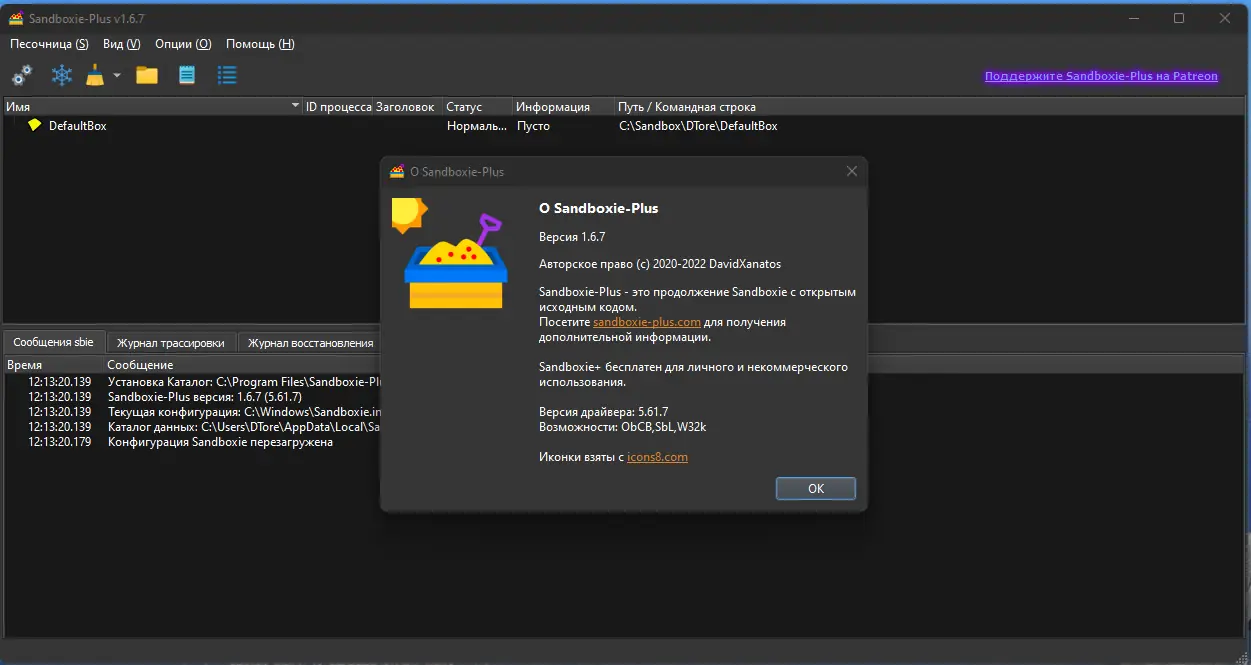The width and height of the screenshot is (1251, 665).
Task: Switch to the Журнал трассировки tab
Action: pos(170,343)
